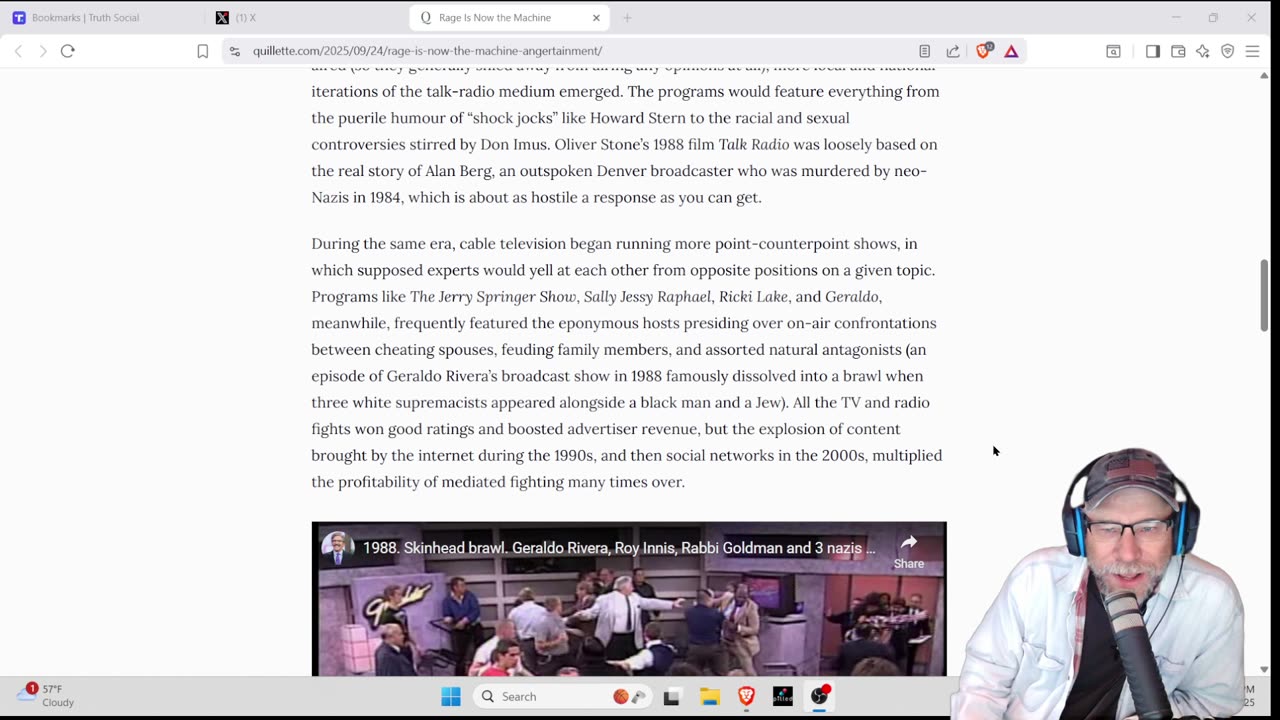Click the taskbar Search box

(x=564, y=697)
